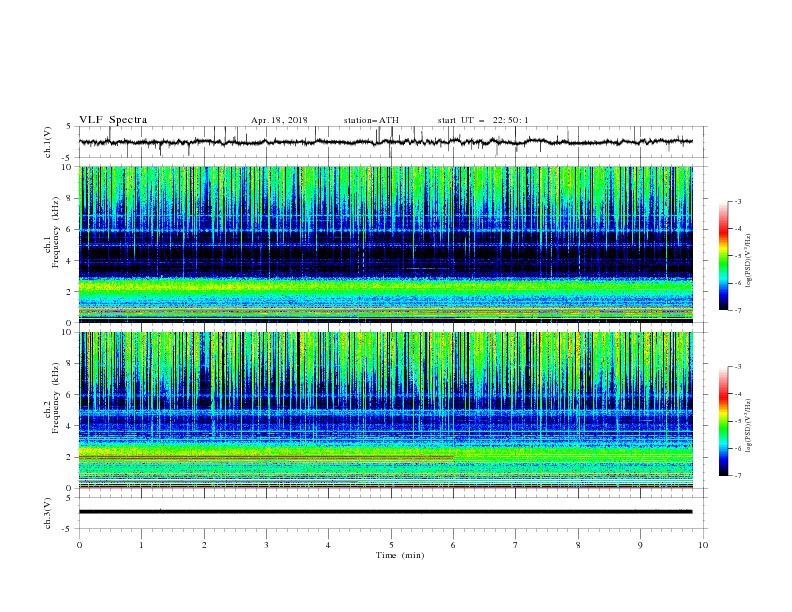Click time axis tick label '9'
The width and height of the screenshot is (792, 612).
tap(640, 545)
